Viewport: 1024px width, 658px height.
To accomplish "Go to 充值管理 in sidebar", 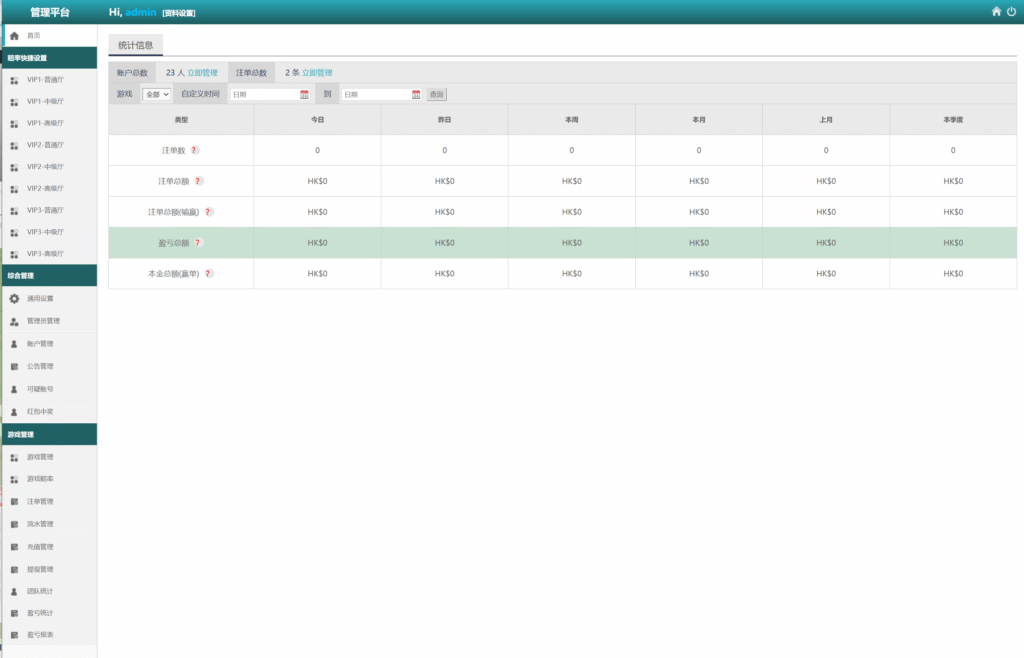I will click(x=40, y=547).
